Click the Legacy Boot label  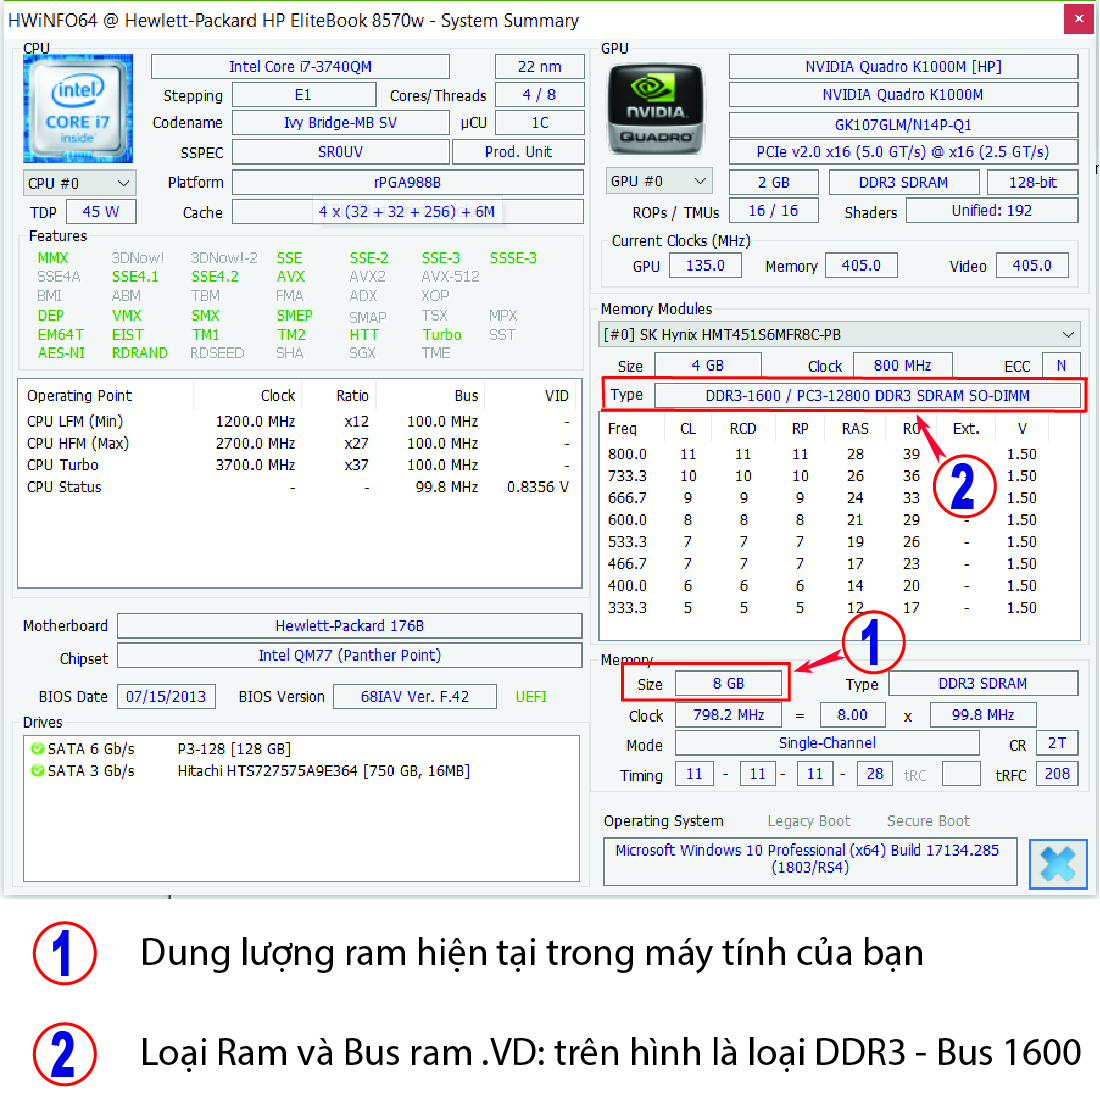(x=809, y=821)
